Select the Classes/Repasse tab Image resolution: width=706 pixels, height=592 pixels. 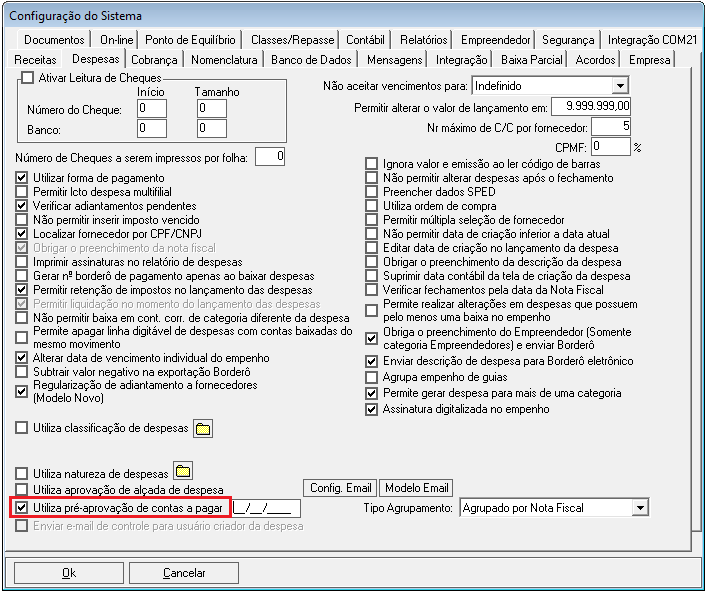(x=292, y=40)
